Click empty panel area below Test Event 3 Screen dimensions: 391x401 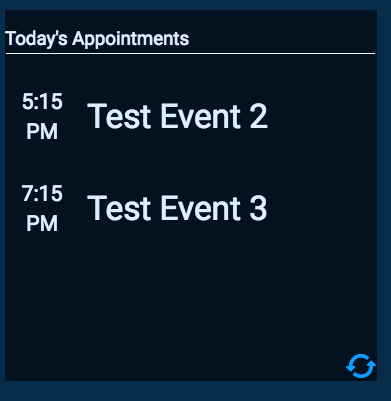(190, 293)
